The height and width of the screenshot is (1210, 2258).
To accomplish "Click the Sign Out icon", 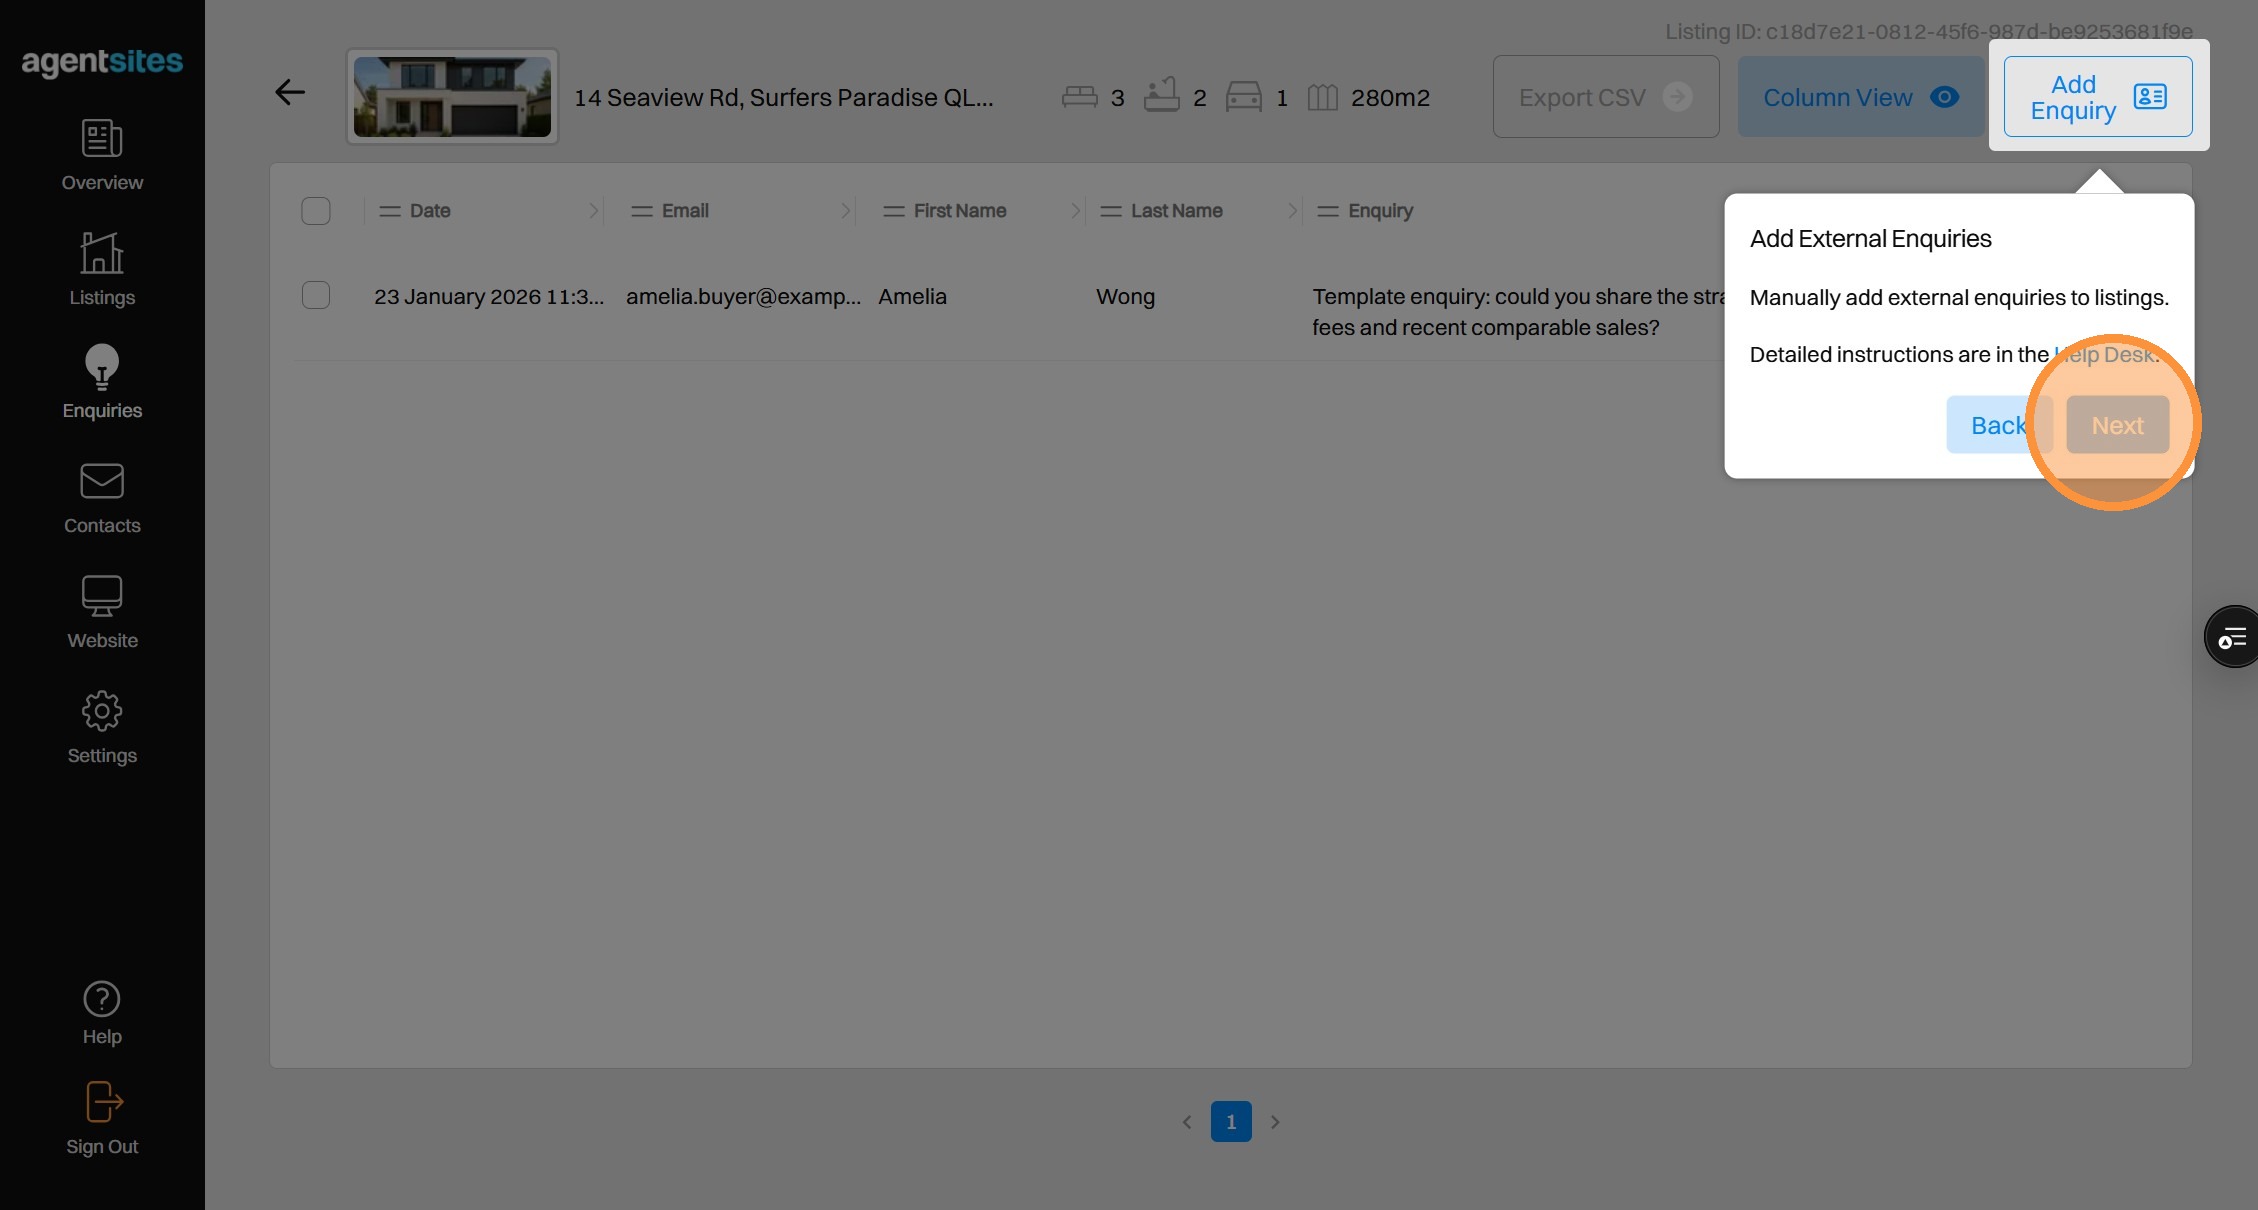I will tap(102, 1102).
